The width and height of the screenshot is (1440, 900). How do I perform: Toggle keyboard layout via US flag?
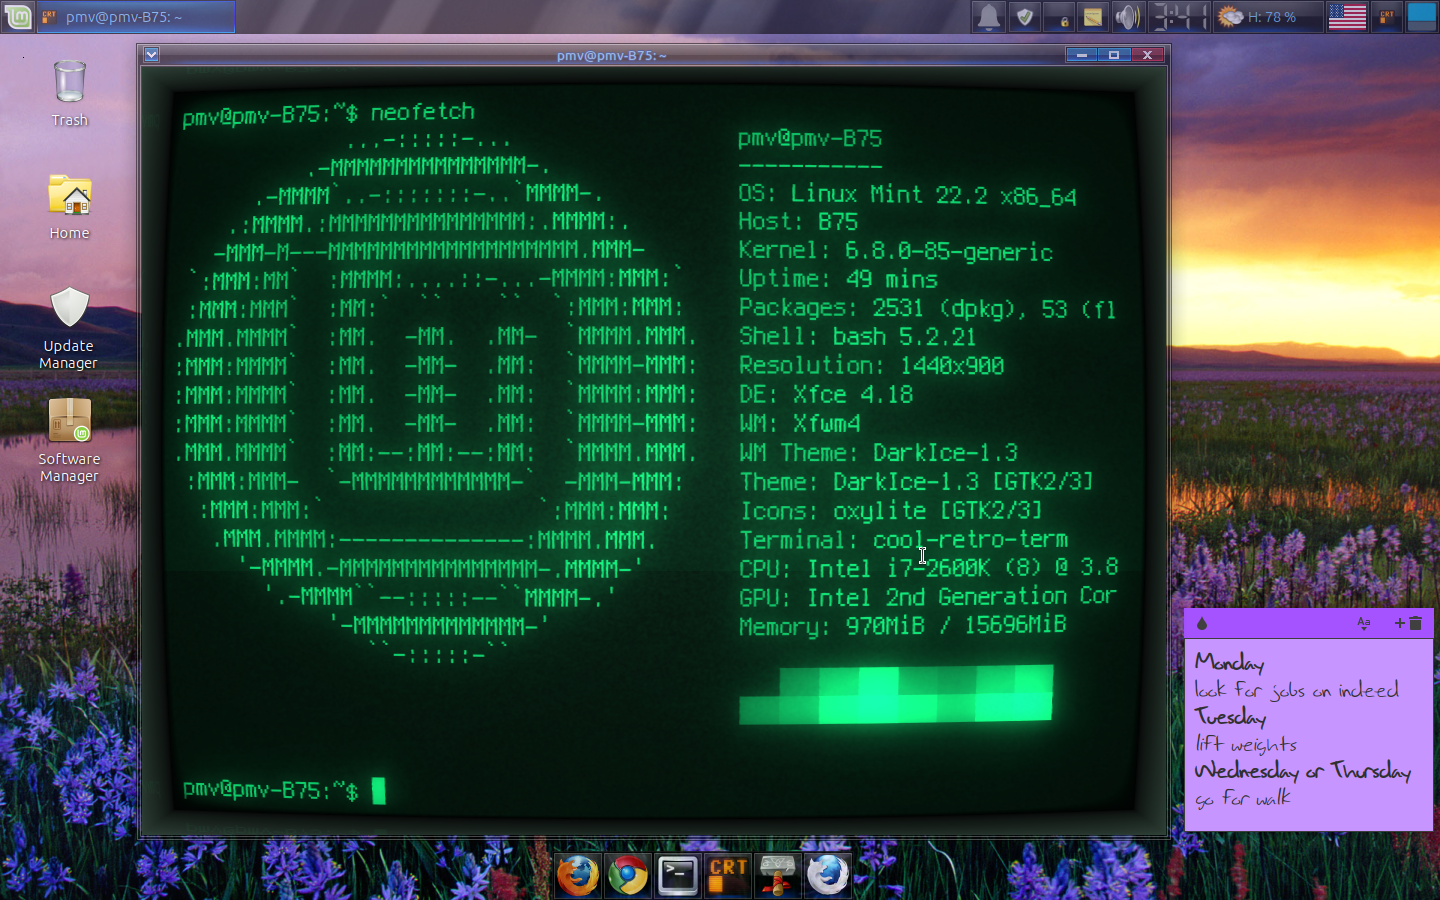tap(1347, 17)
